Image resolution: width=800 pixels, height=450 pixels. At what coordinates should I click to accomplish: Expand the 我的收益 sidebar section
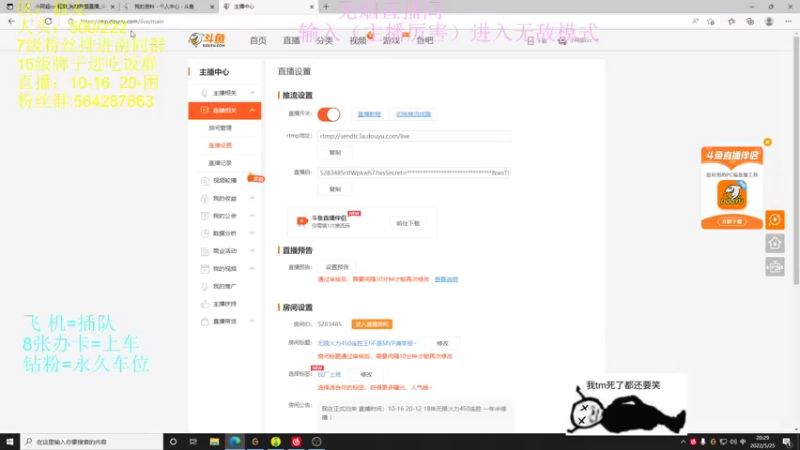[252, 198]
